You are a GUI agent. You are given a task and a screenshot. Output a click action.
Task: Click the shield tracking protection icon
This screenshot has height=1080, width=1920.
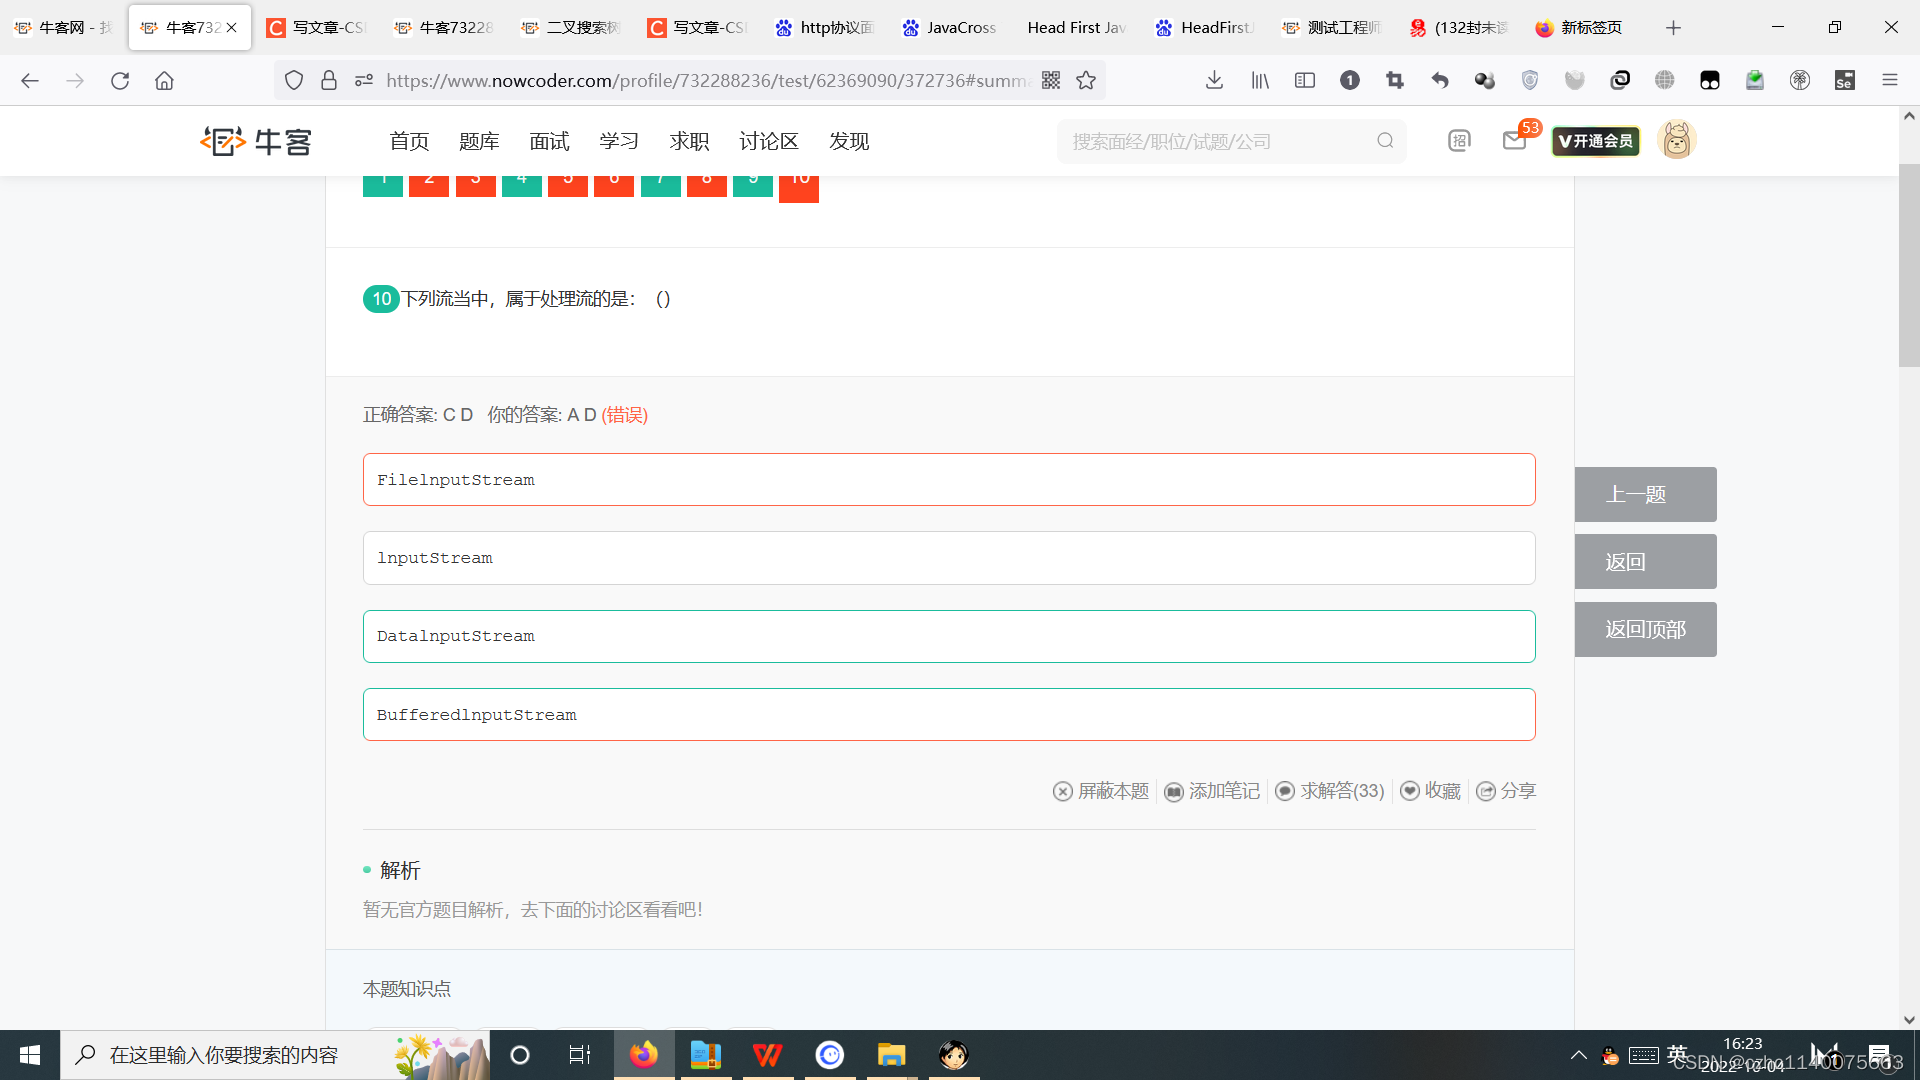[294, 81]
